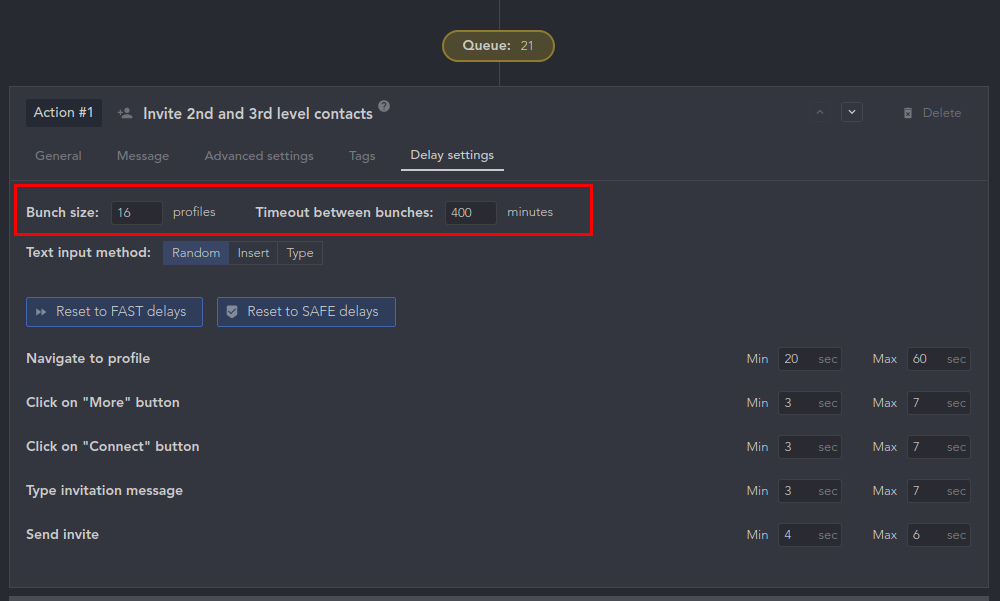1000x601 pixels.
Task: Click the Queue 21 badge
Action: click(x=498, y=46)
